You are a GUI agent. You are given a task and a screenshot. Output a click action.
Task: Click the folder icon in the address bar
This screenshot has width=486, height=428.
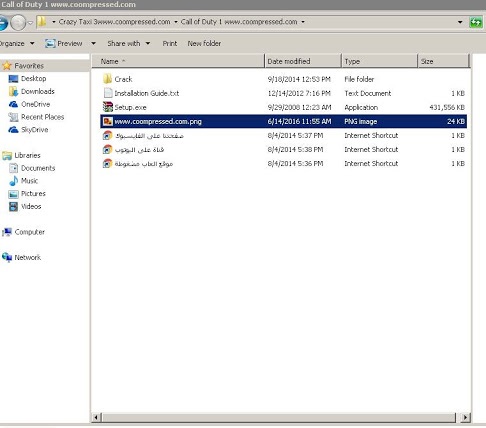pos(42,22)
